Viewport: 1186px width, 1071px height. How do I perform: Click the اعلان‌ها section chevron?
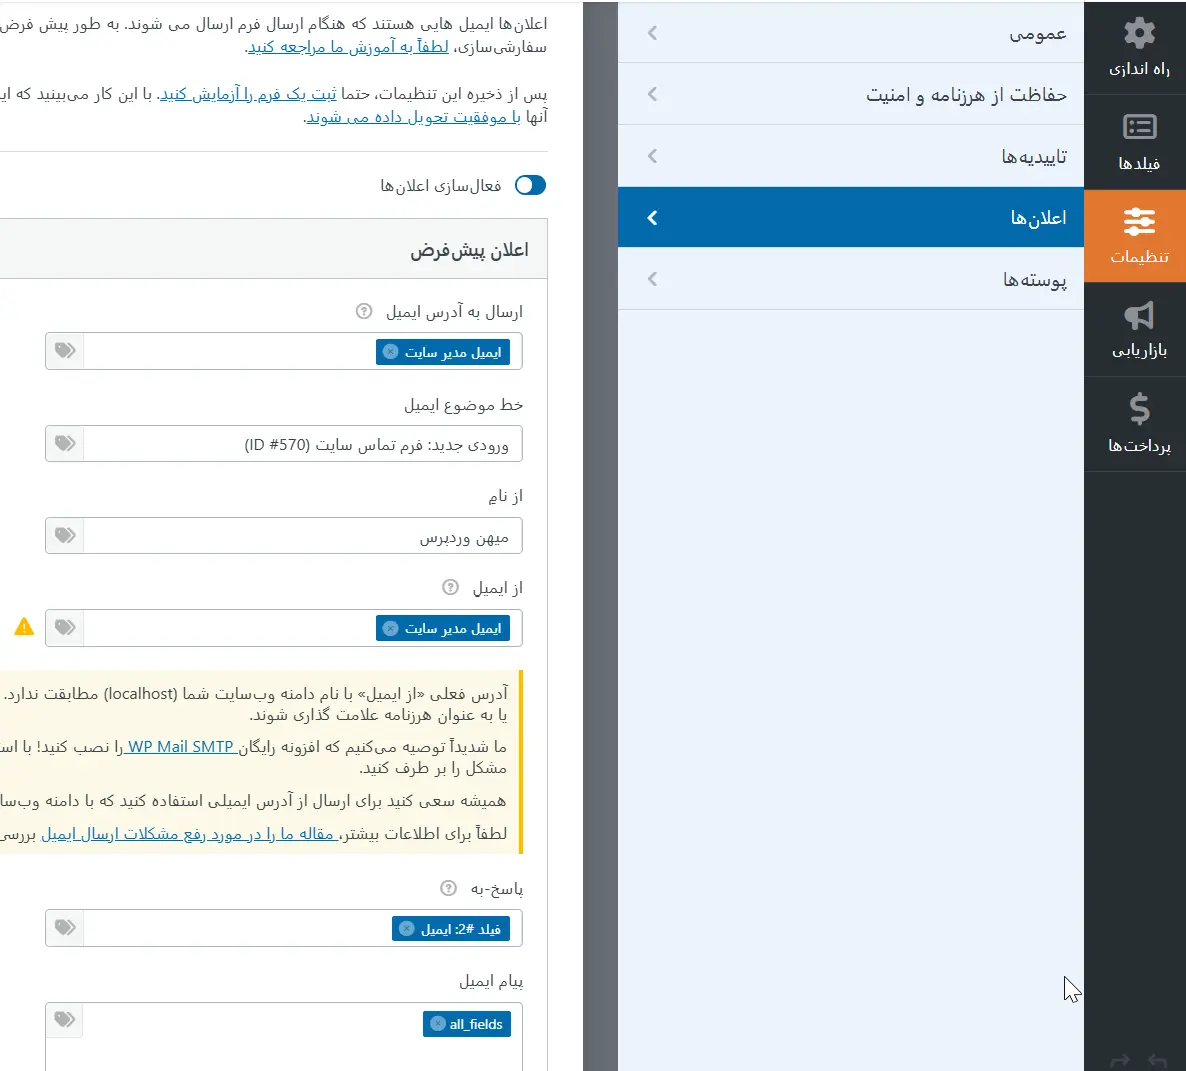(653, 218)
